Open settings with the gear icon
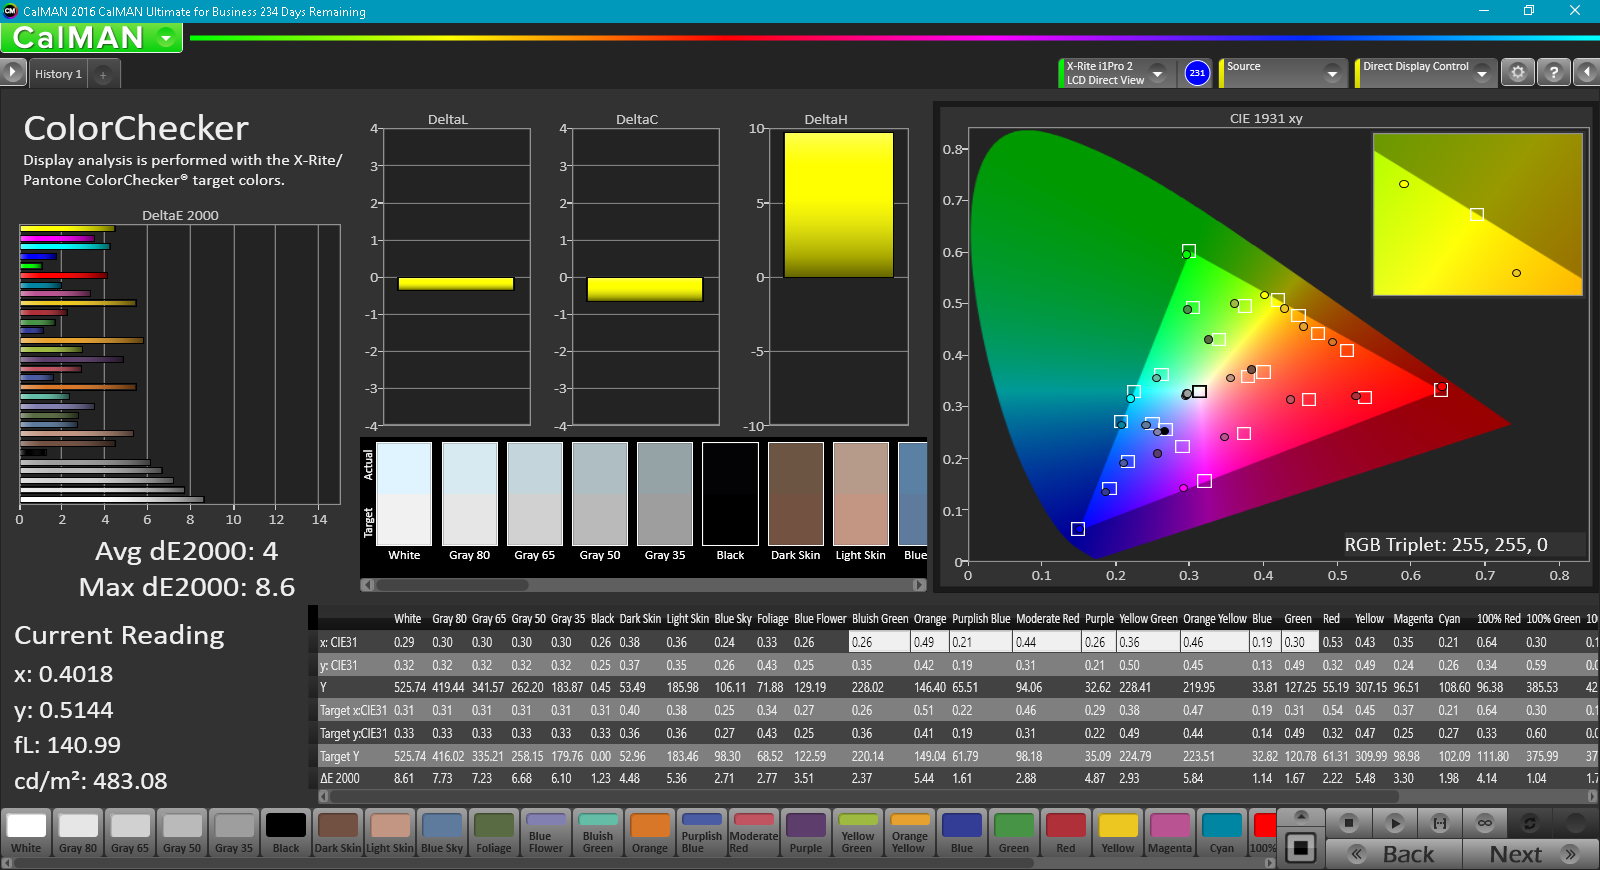The height and width of the screenshot is (870, 1600). coord(1518,72)
